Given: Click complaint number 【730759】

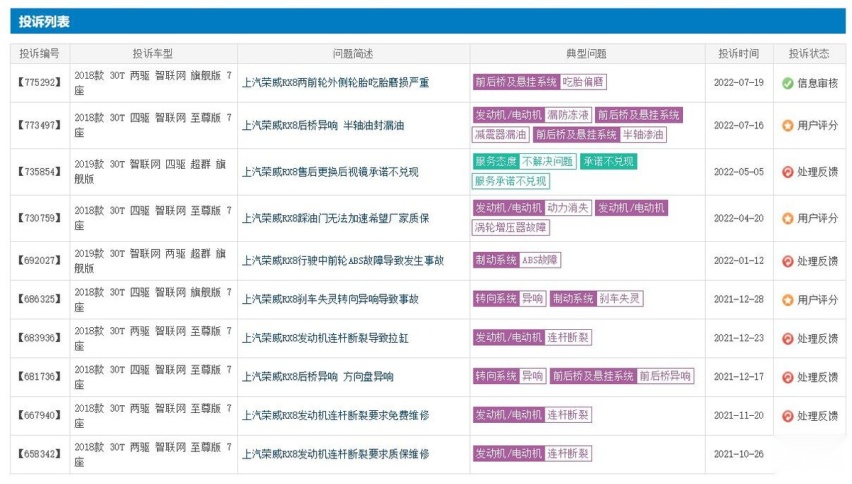Looking at the screenshot, I should pos(39,218).
